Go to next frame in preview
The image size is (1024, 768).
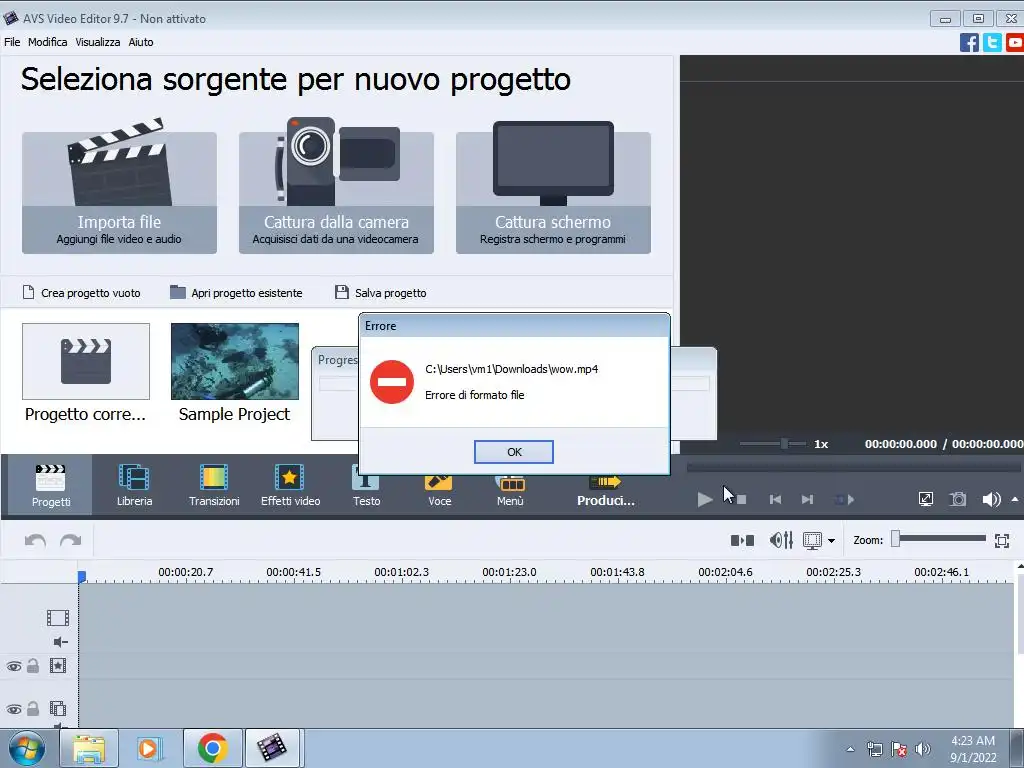pos(807,500)
